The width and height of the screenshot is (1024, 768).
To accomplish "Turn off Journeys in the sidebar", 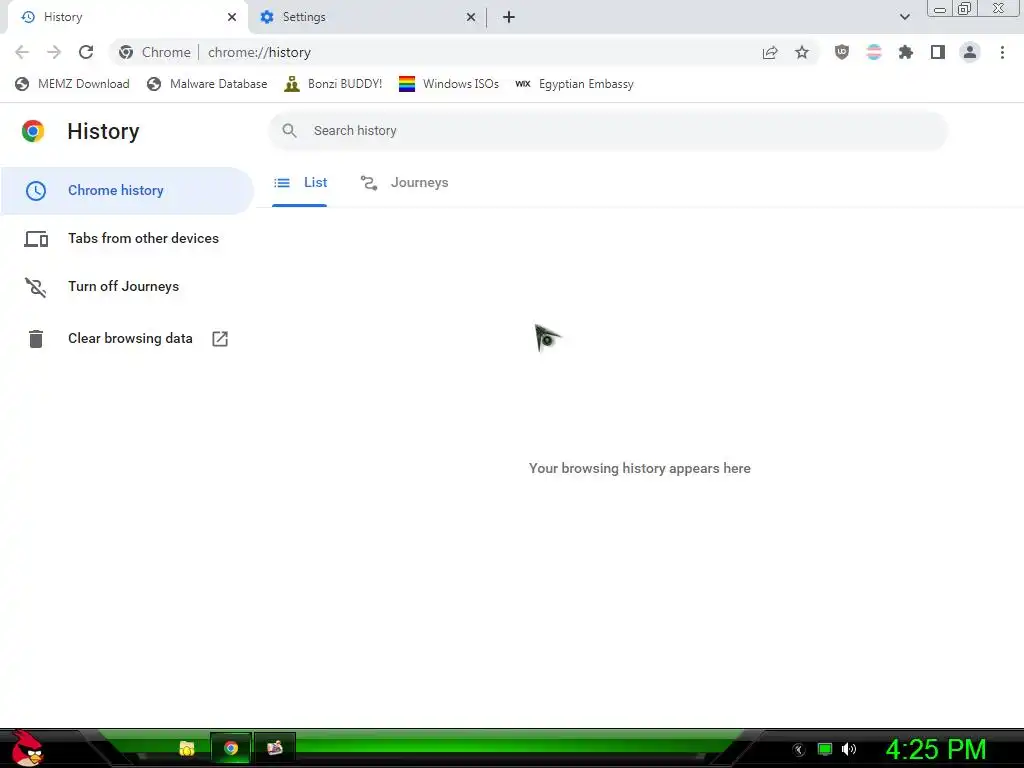I will pos(127,287).
